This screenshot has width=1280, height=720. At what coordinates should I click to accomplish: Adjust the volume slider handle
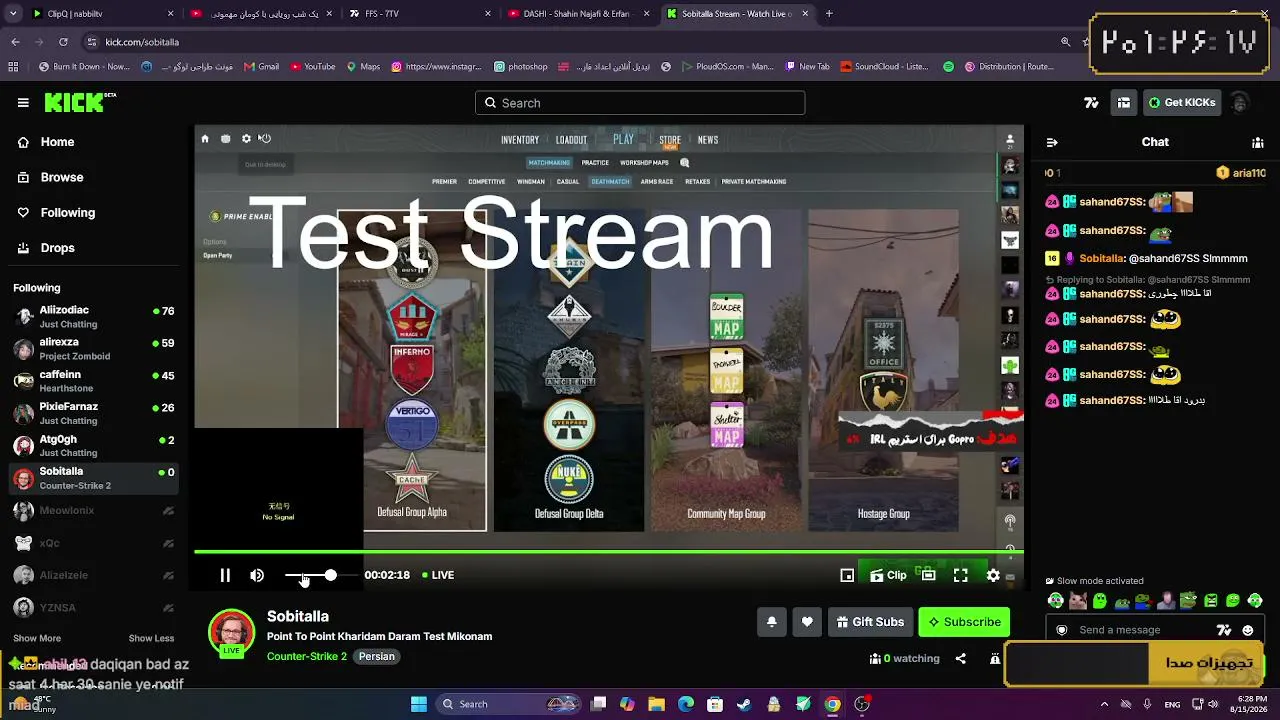point(330,575)
